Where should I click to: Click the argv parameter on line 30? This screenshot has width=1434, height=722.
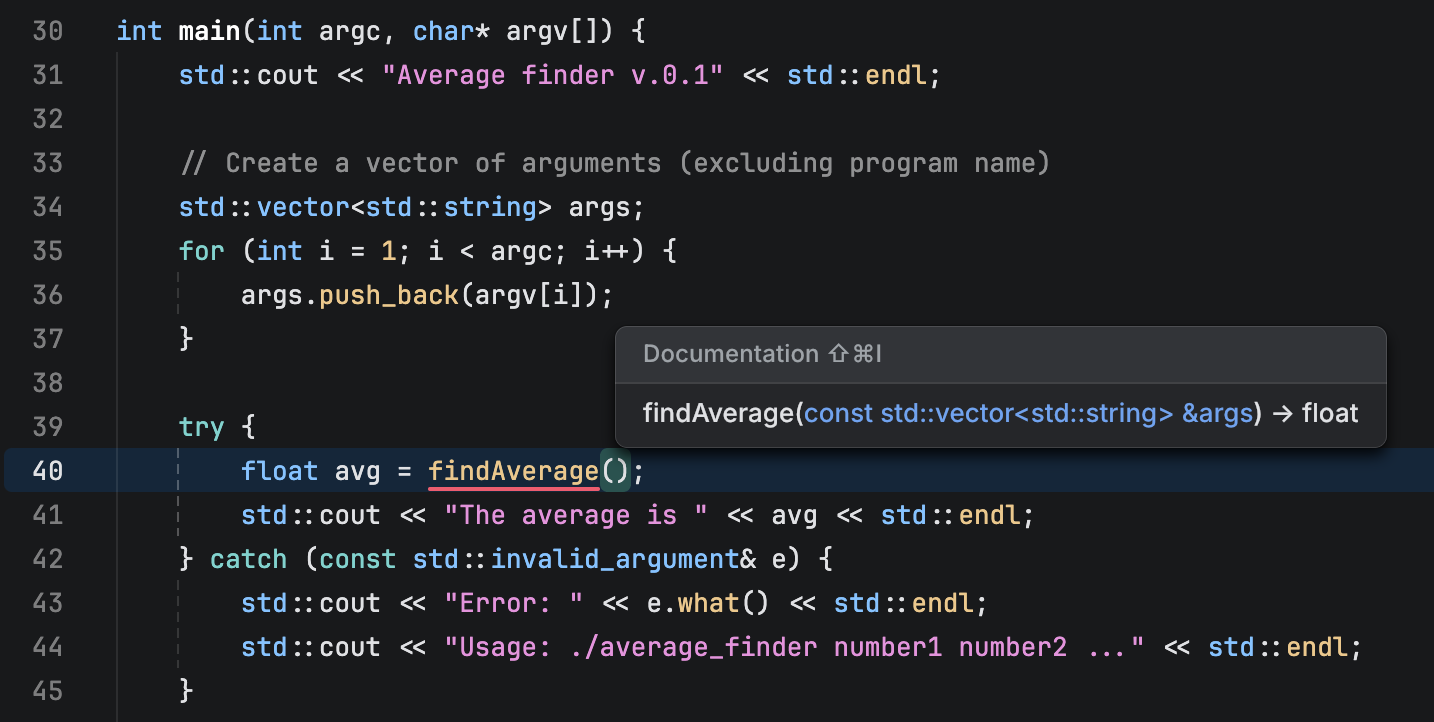(541, 31)
